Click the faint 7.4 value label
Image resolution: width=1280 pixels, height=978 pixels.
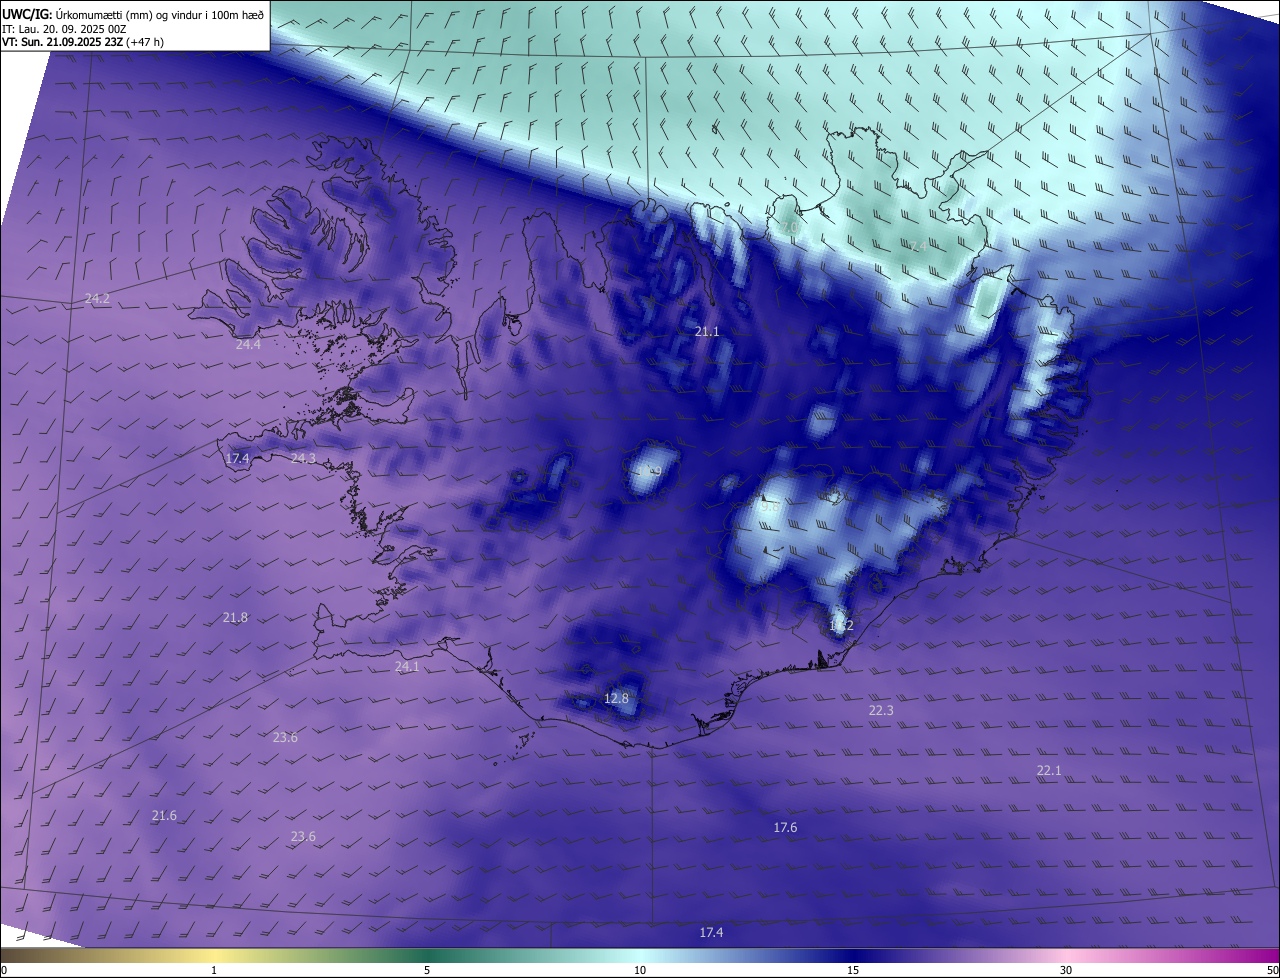(x=916, y=246)
